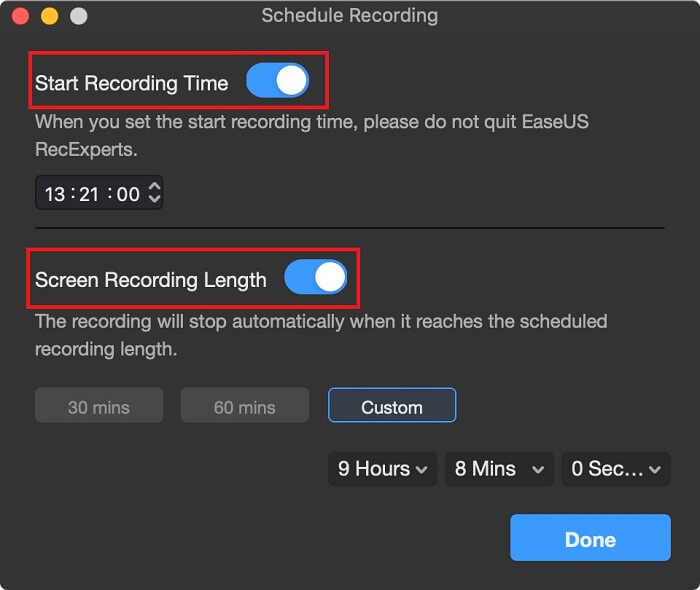Click the chevron beside 9 Hours
The image size is (700, 590).
(x=421, y=470)
